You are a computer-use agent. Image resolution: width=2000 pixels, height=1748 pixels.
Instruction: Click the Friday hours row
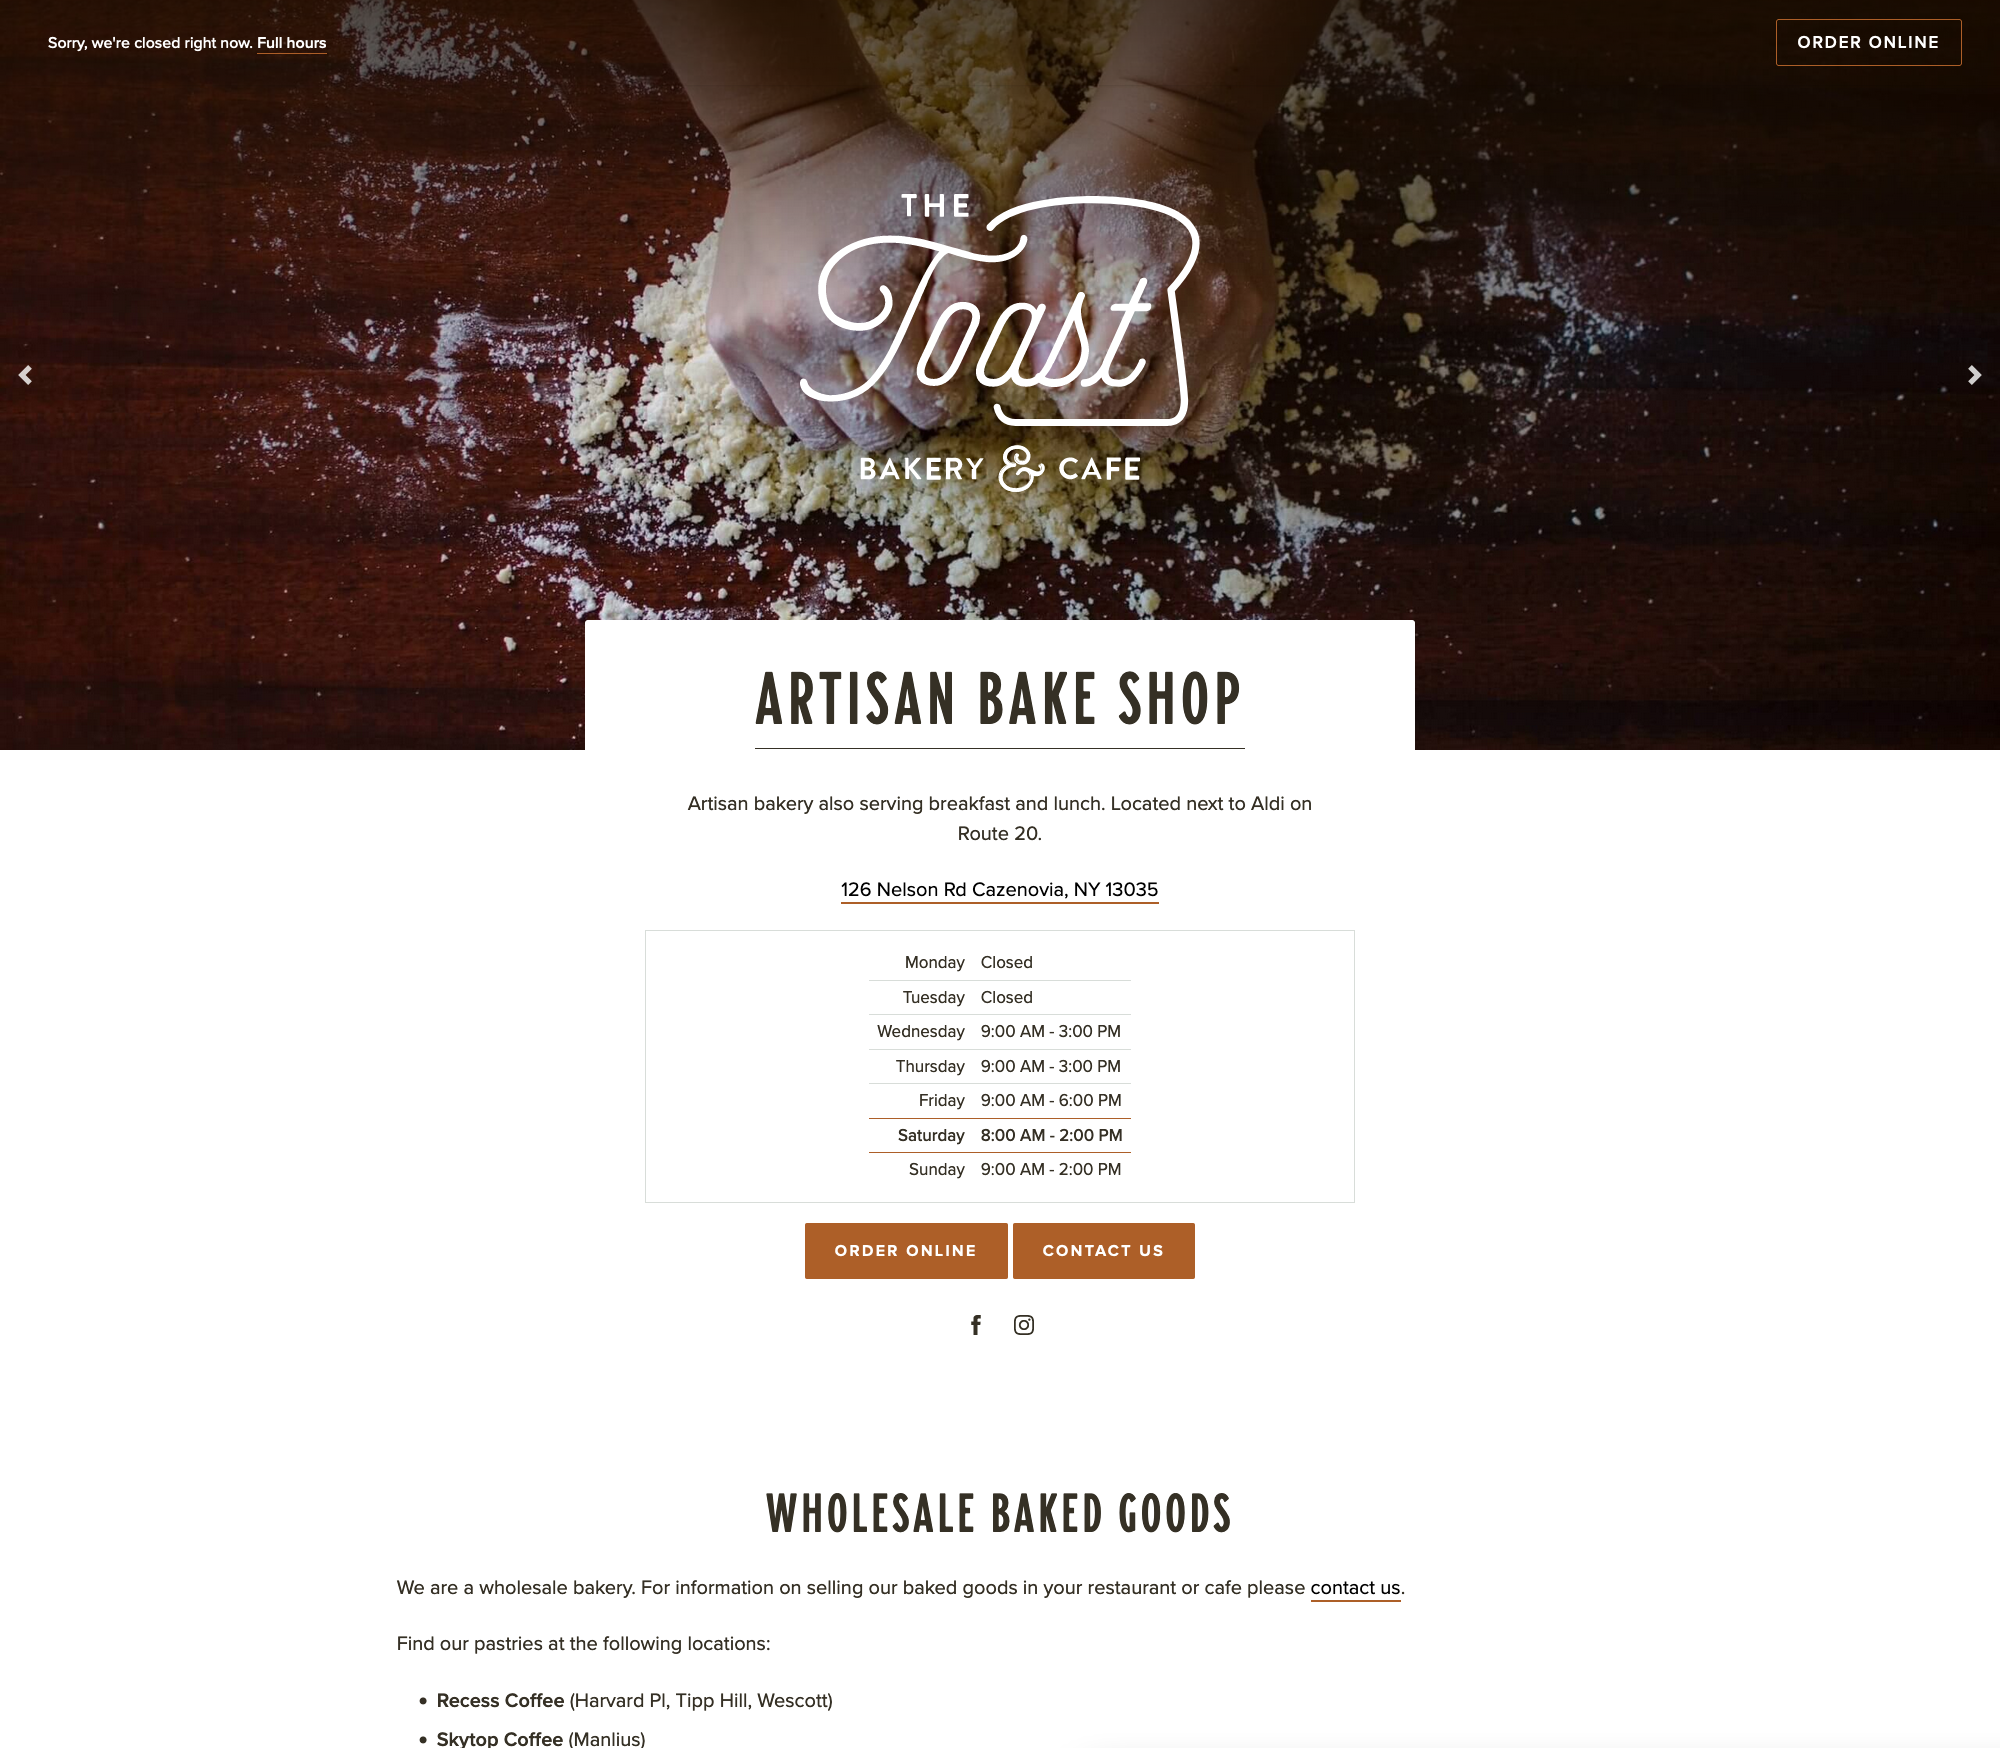pos(1000,1100)
